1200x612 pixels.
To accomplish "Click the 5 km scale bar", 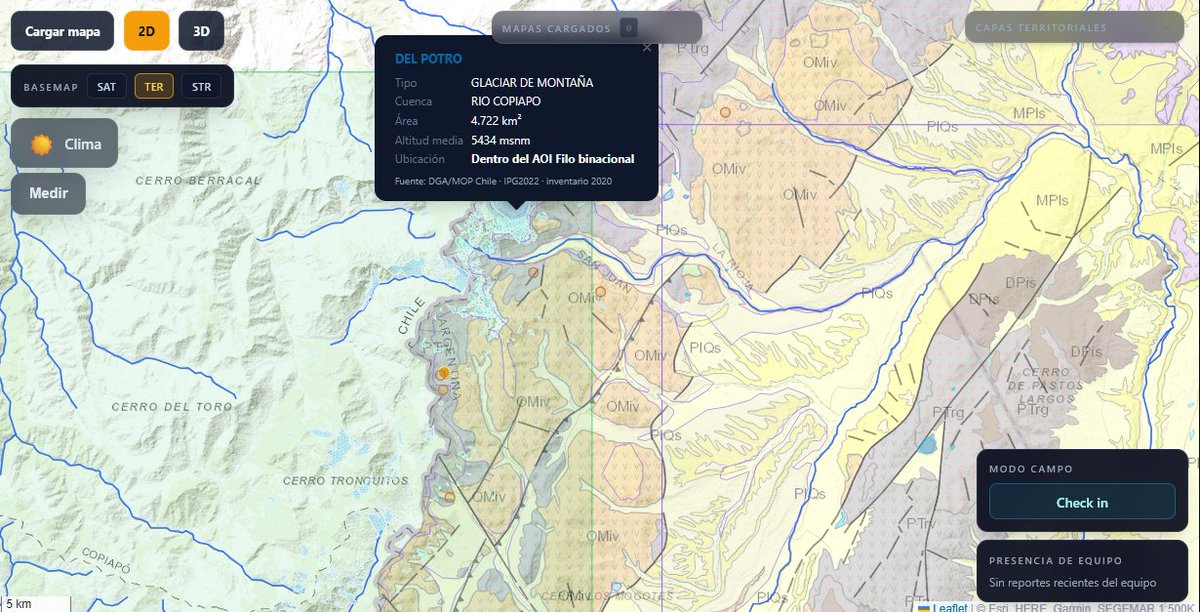I will click(34, 604).
